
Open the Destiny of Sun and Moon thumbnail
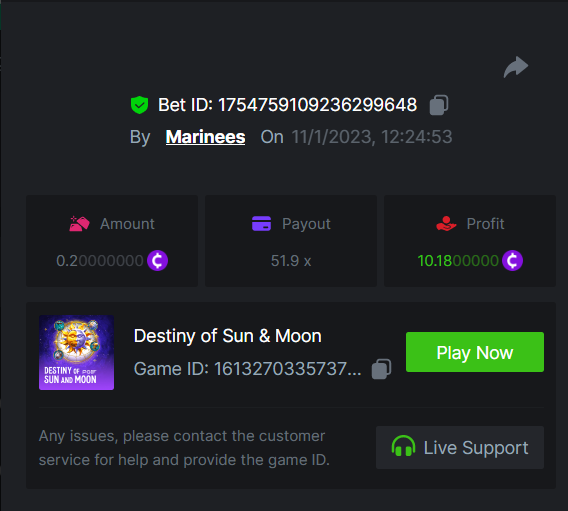[76, 352]
